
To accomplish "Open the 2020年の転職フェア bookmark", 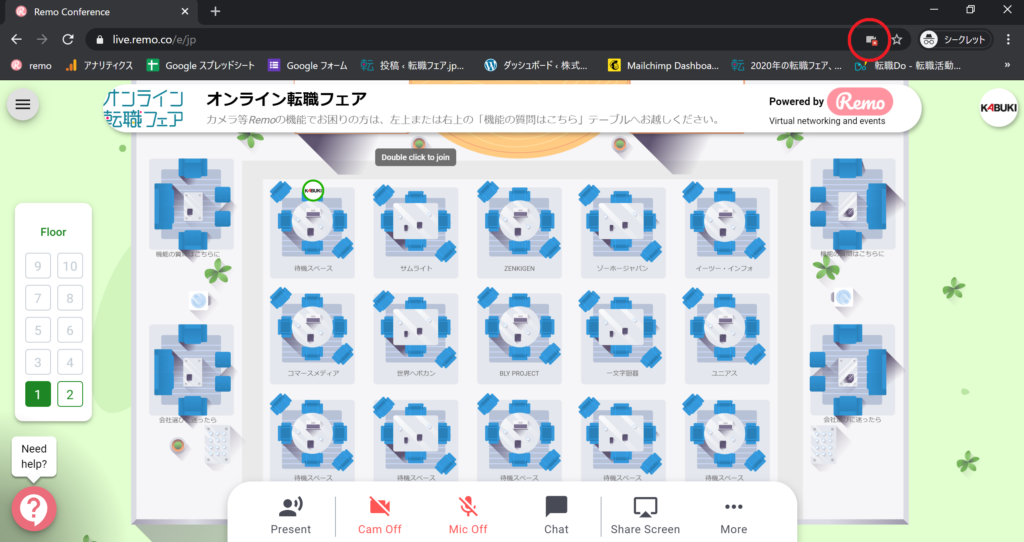I will pyautogui.click(x=786, y=65).
